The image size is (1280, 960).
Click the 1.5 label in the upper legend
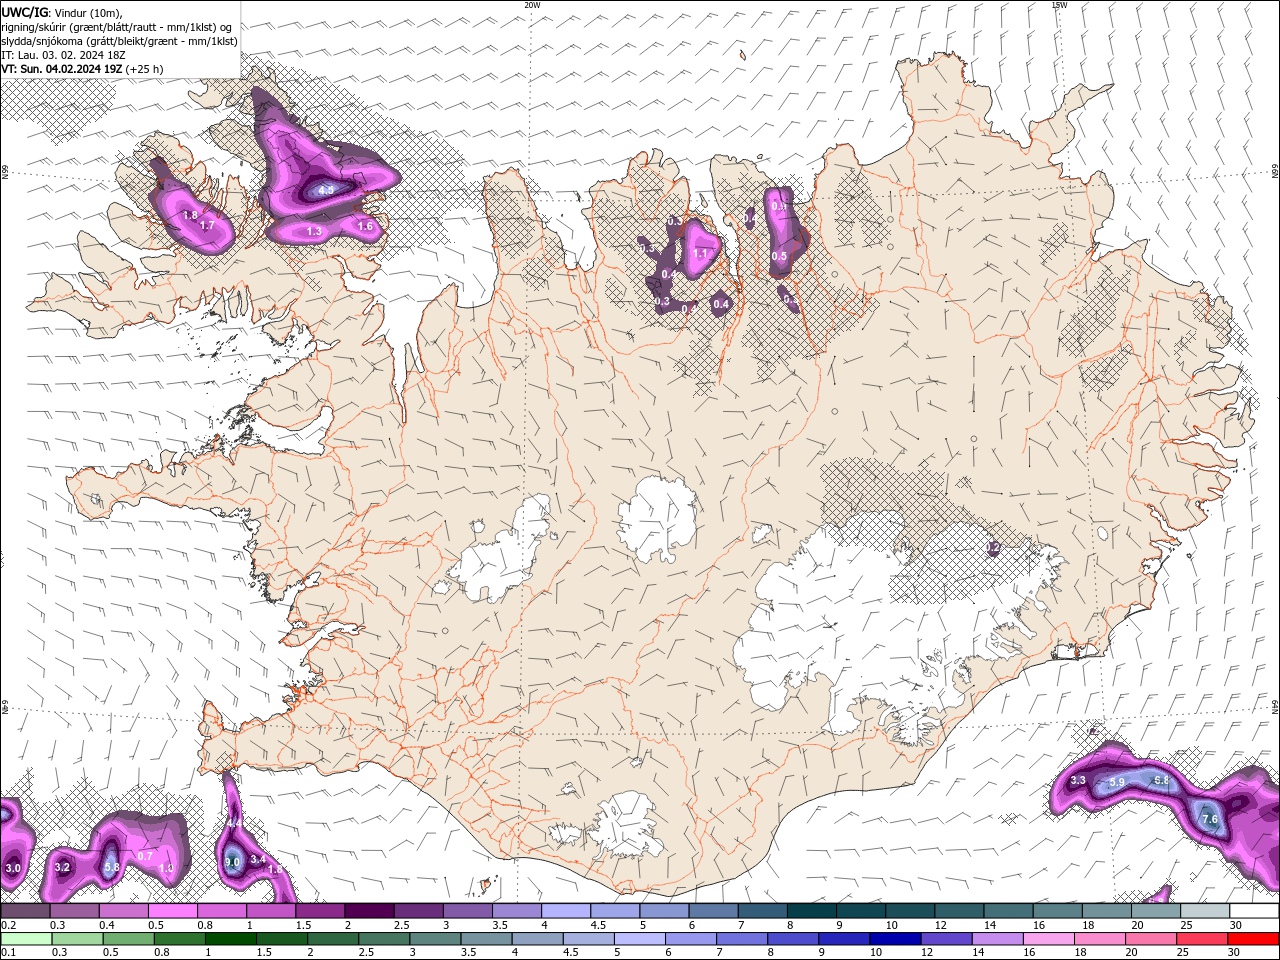[303, 926]
